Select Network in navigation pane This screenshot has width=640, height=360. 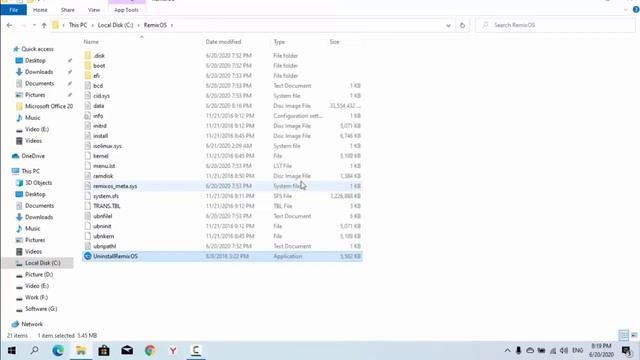32,324
